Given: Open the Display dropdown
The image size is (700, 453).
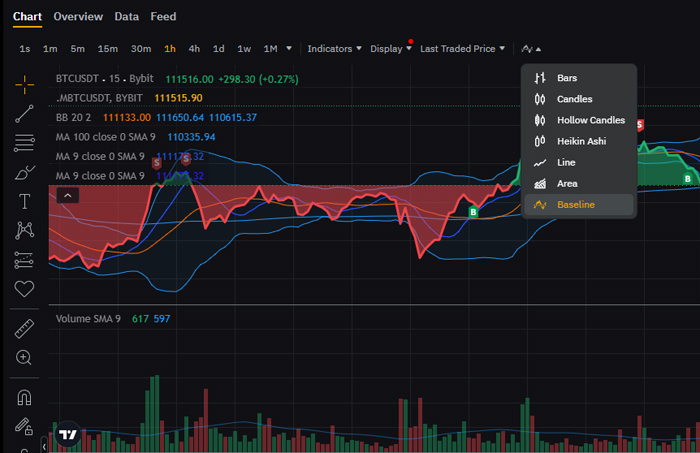Looking at the screenshot, I should pyautogui.click(x=391, y=49).
